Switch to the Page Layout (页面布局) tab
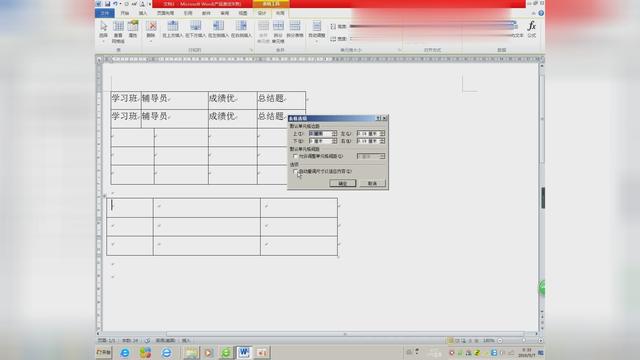 coord(165,13)
